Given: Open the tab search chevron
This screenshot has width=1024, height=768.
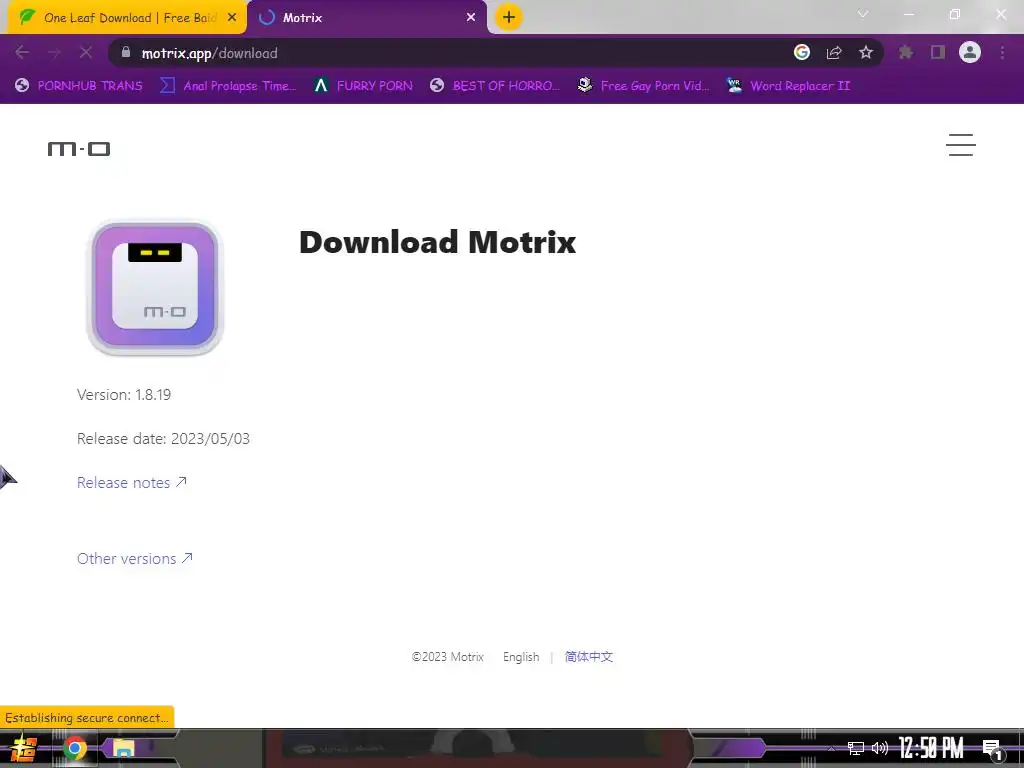Looking at the screenshot, I should (863, 14).
